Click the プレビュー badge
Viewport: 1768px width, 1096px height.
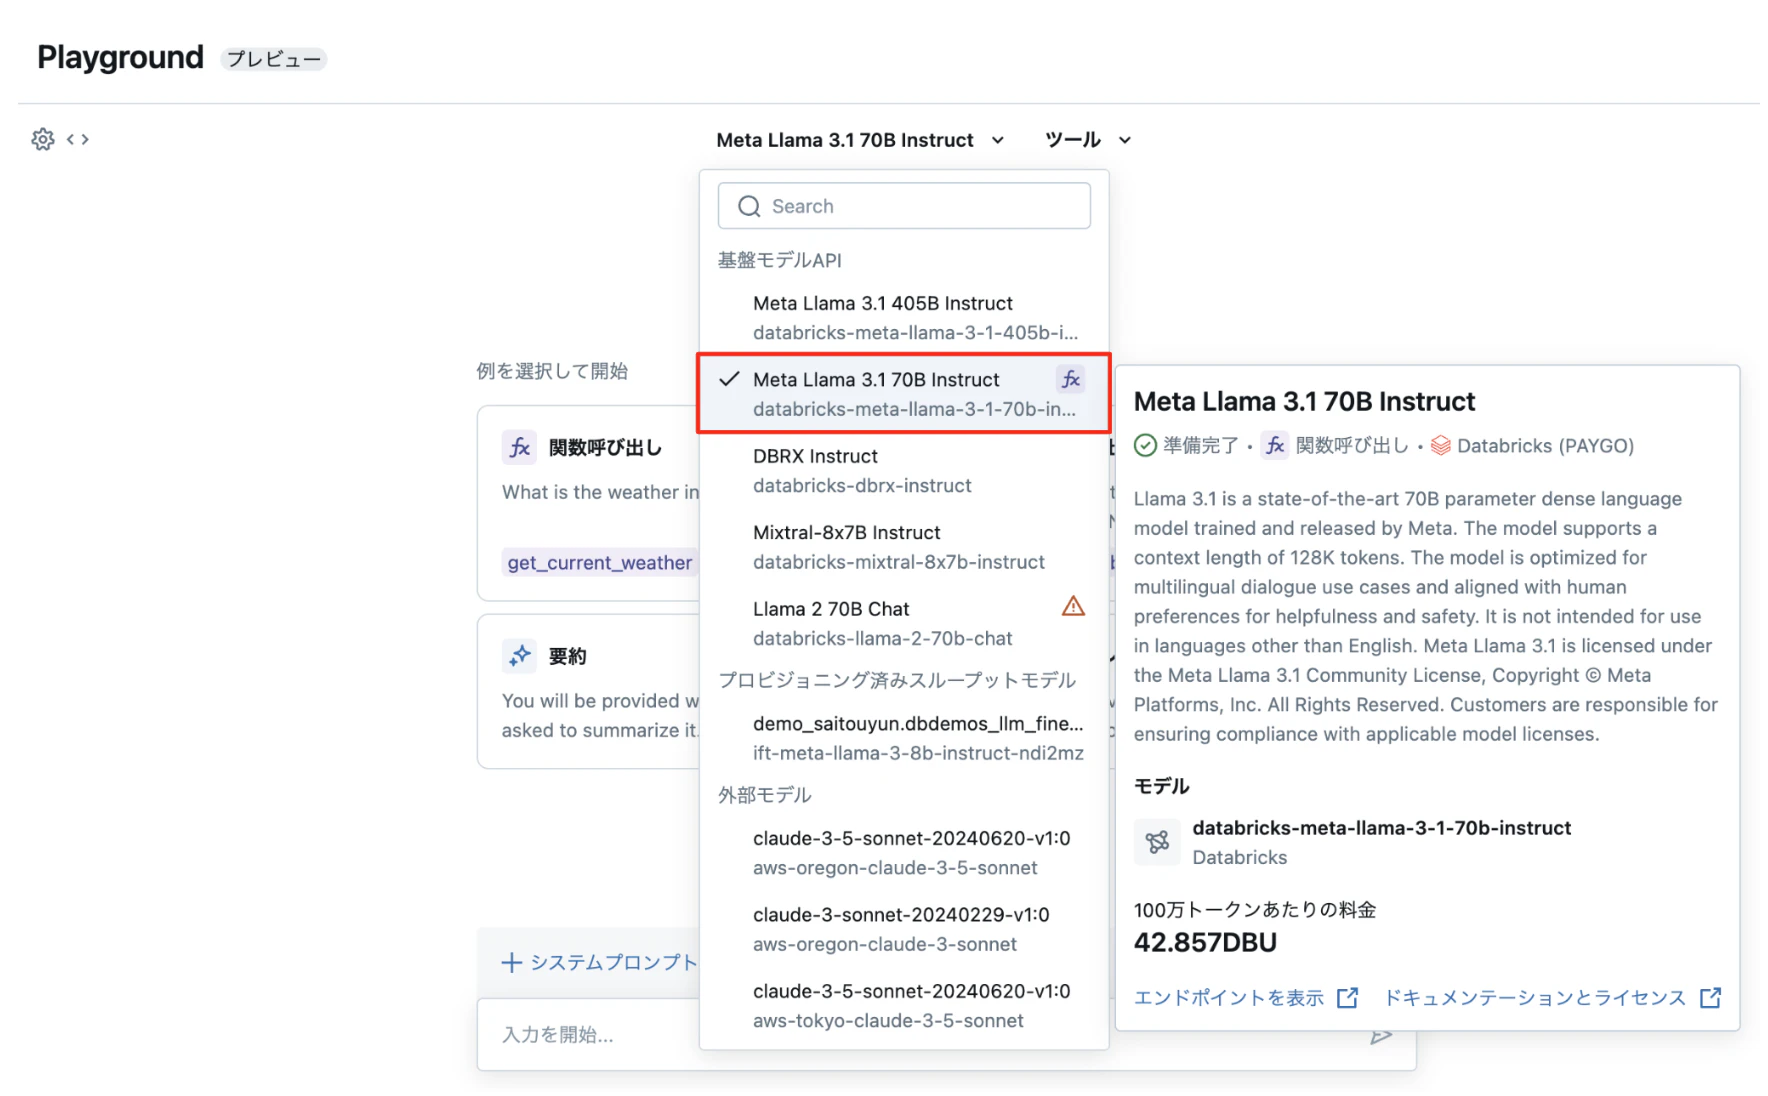273,59
